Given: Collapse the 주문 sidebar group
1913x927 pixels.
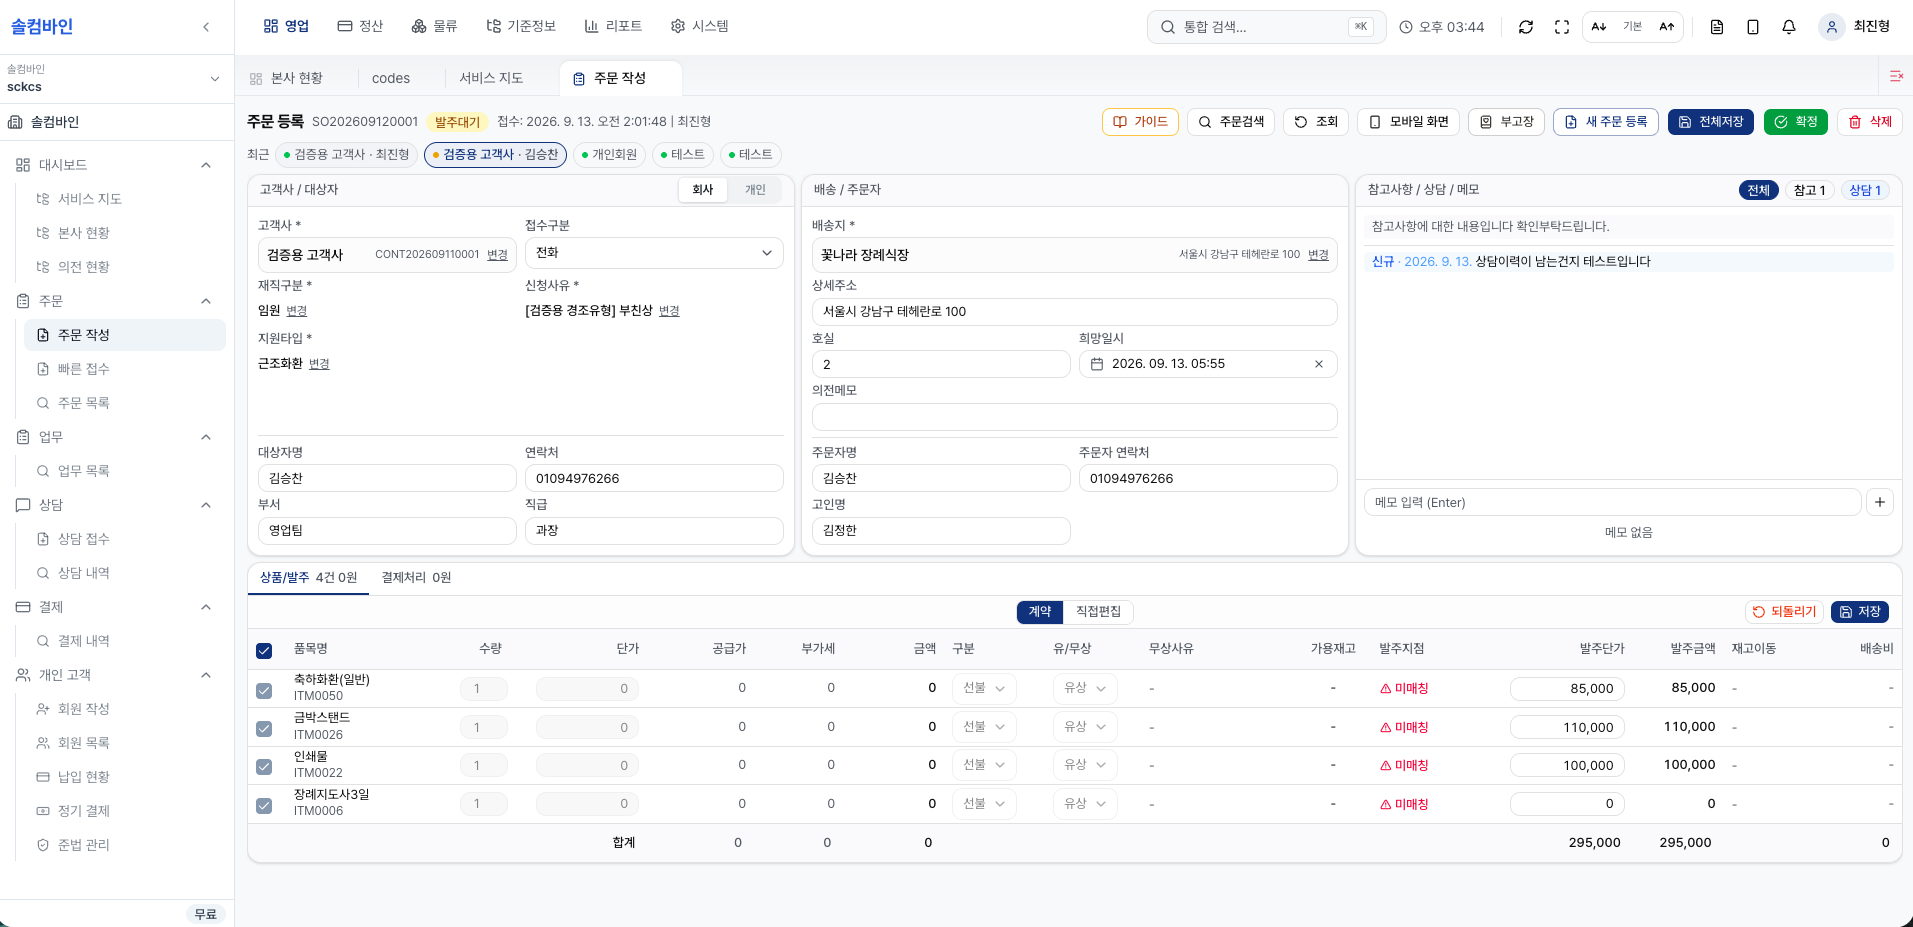Looking at the screenshot, I should (x=206, y=301).
